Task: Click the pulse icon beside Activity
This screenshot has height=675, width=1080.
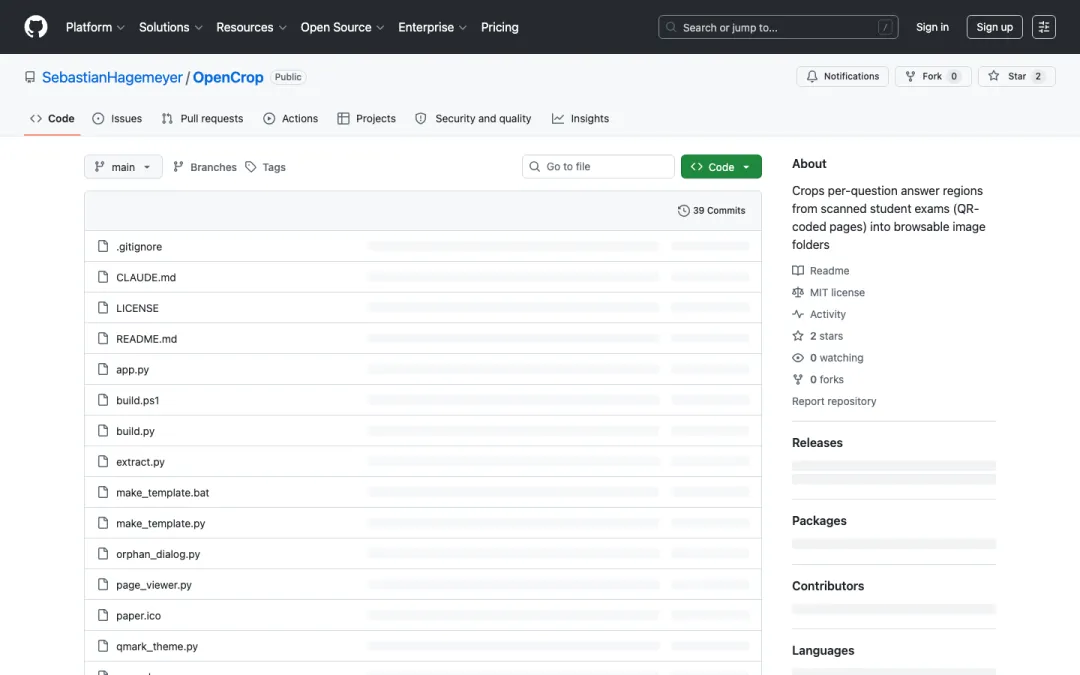Action: coord(798,314)
